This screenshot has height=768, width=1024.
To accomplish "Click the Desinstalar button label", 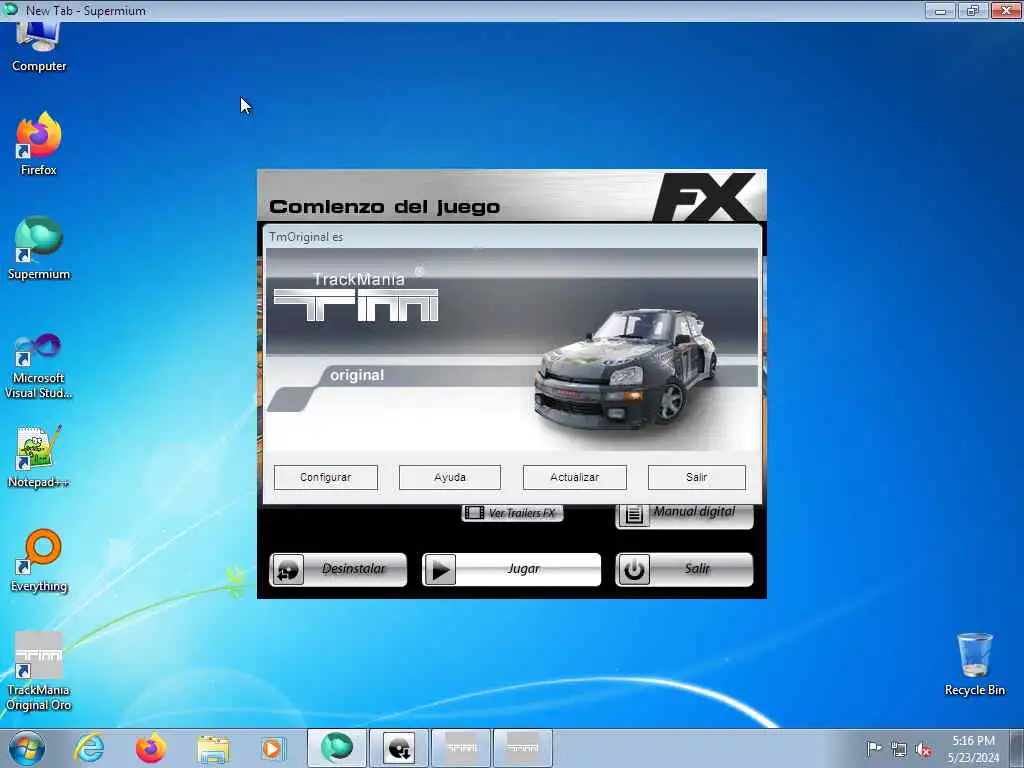I will click(353, 569).
